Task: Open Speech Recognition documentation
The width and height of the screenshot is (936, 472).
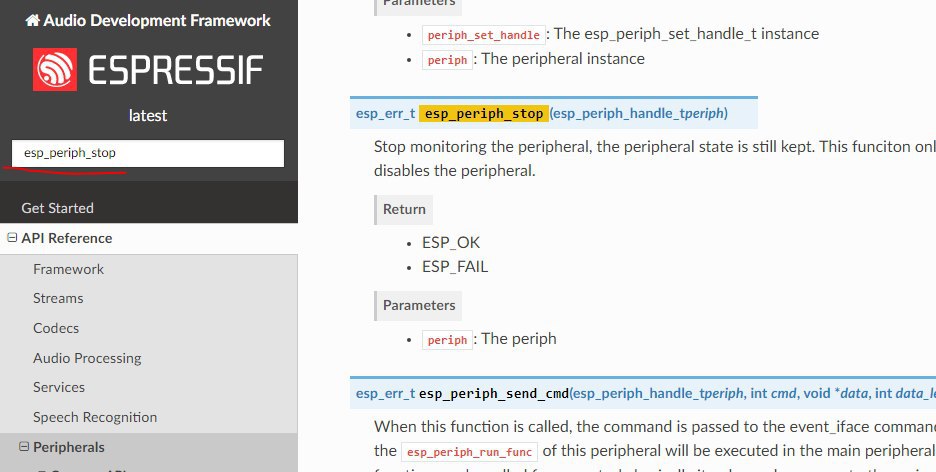Action: [x=95, y=417]
